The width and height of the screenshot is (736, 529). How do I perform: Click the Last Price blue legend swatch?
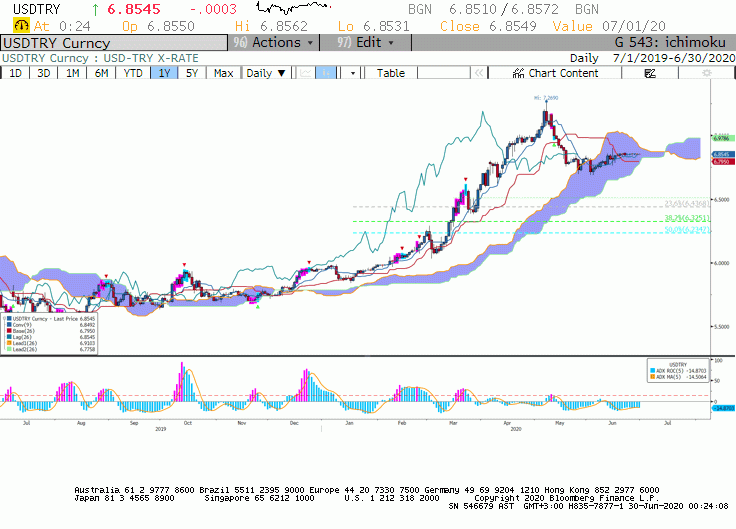[x=9, y=318]
